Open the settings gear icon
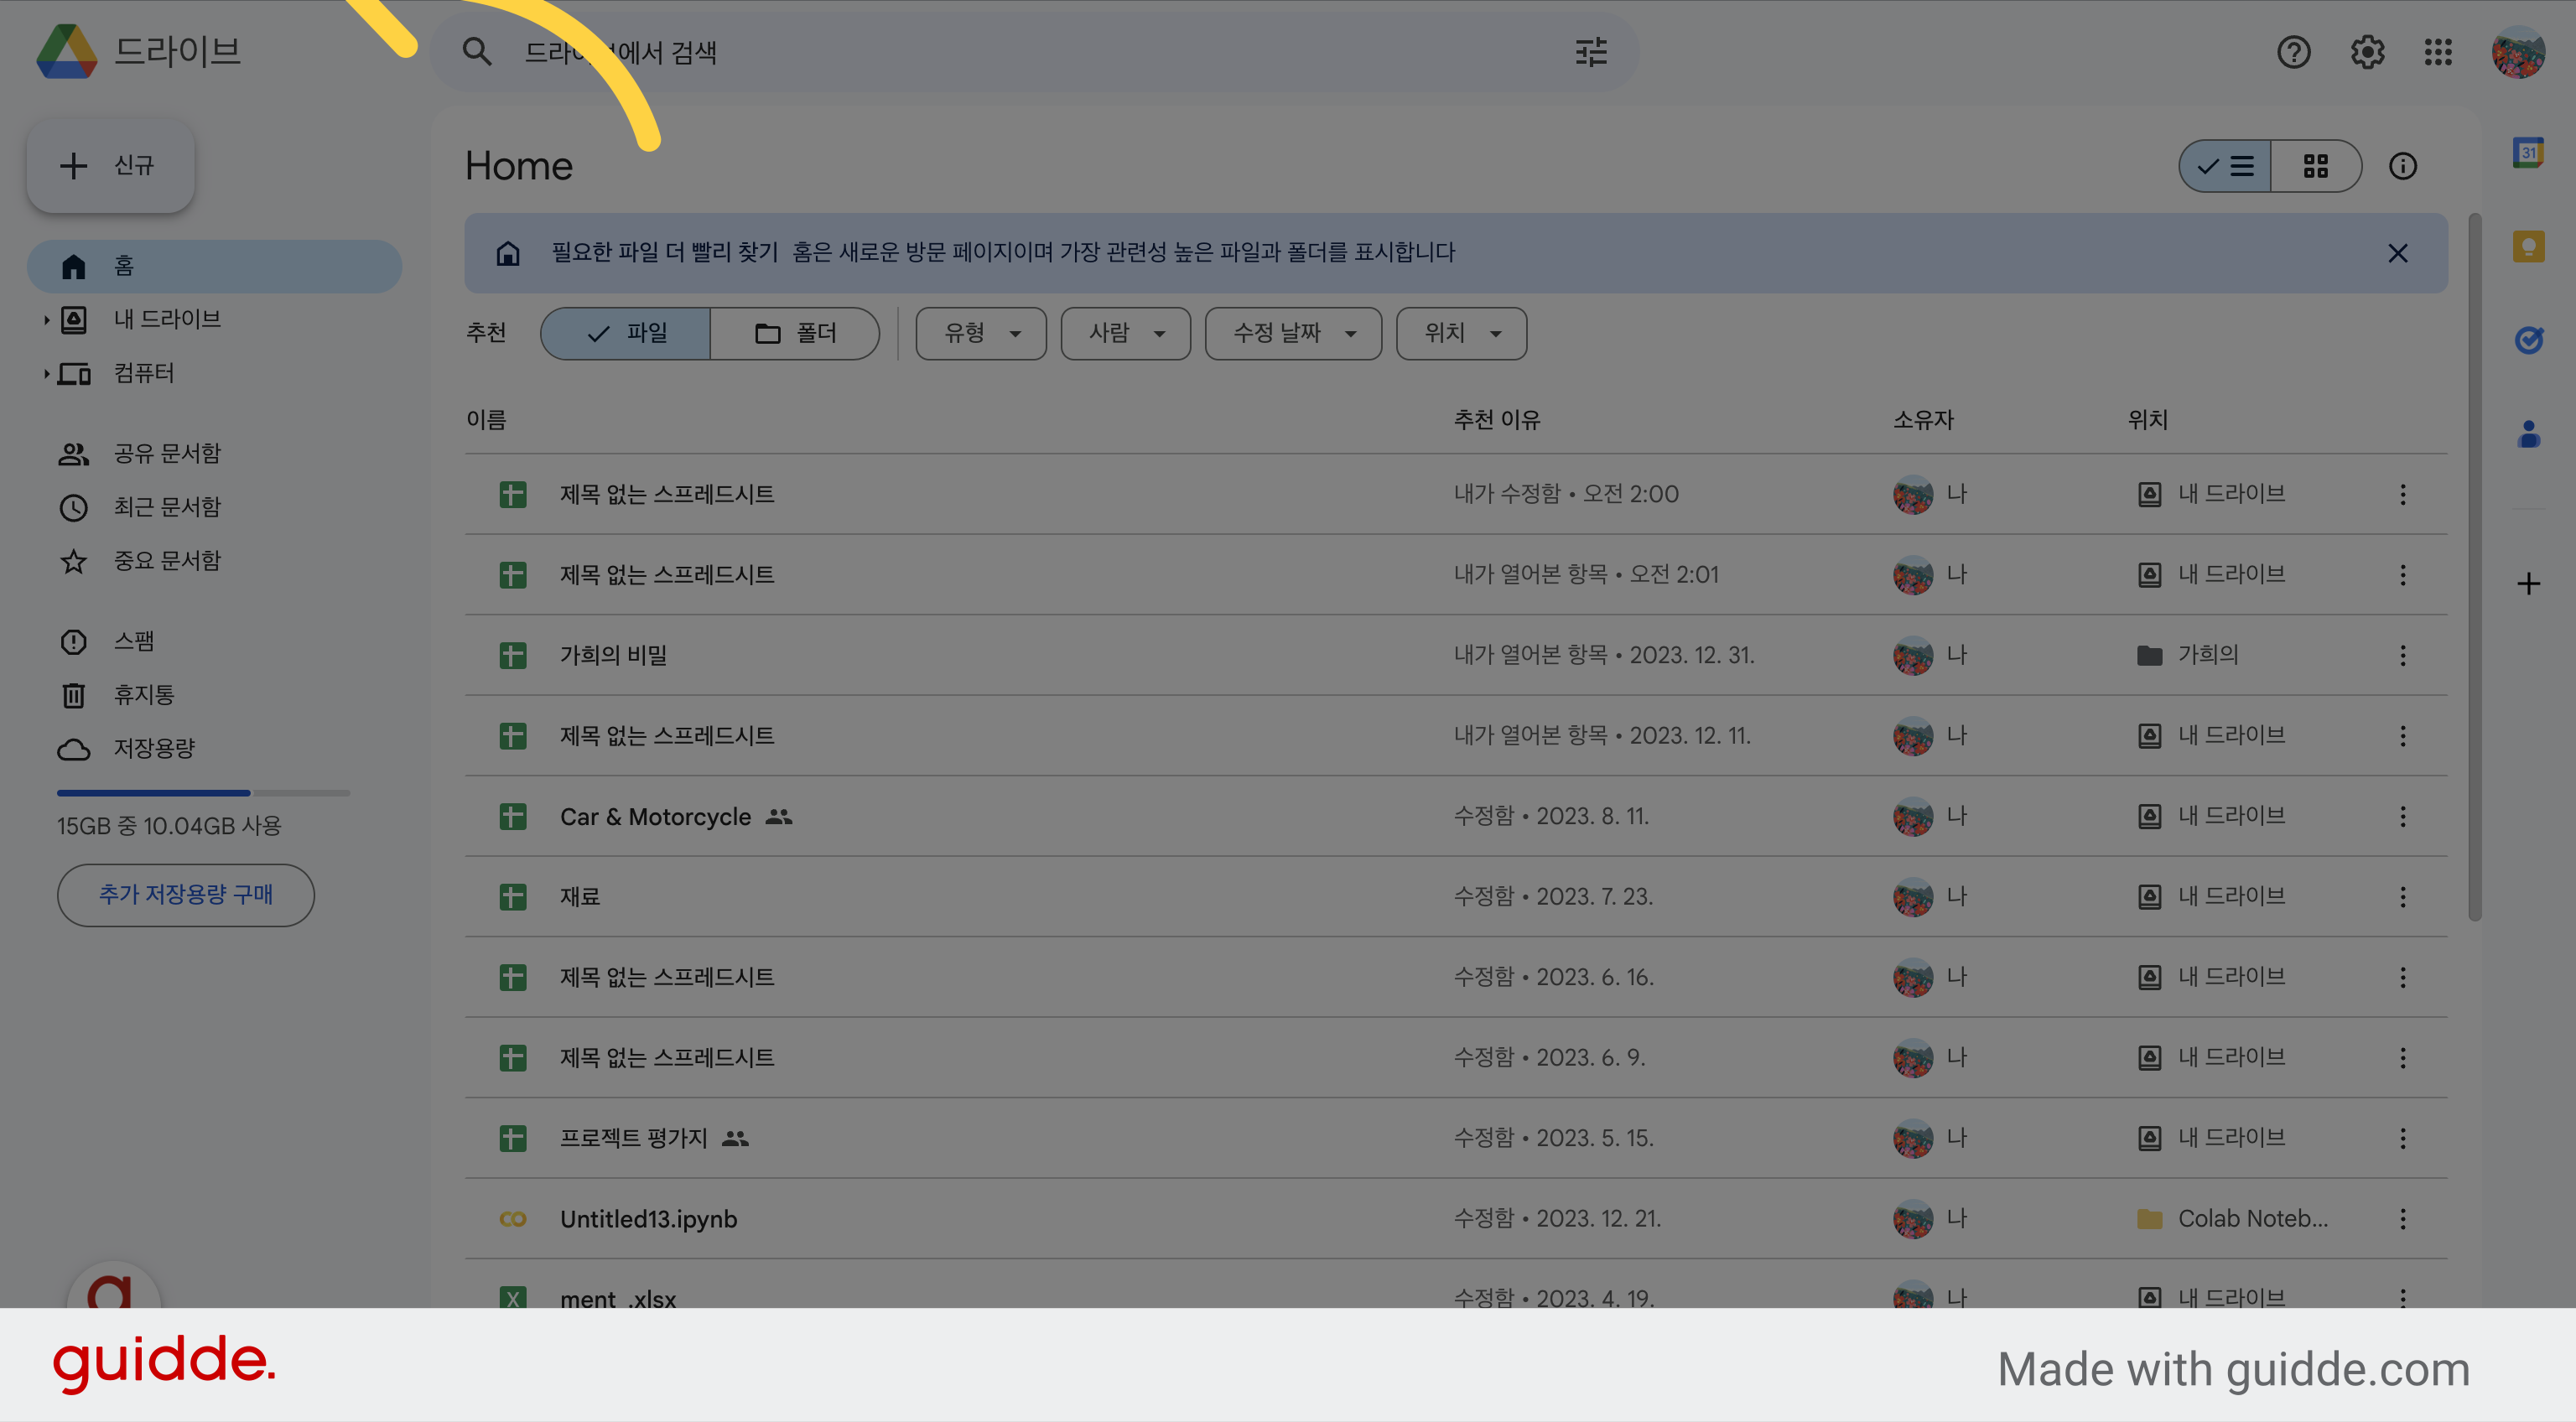 [2367, 51]
